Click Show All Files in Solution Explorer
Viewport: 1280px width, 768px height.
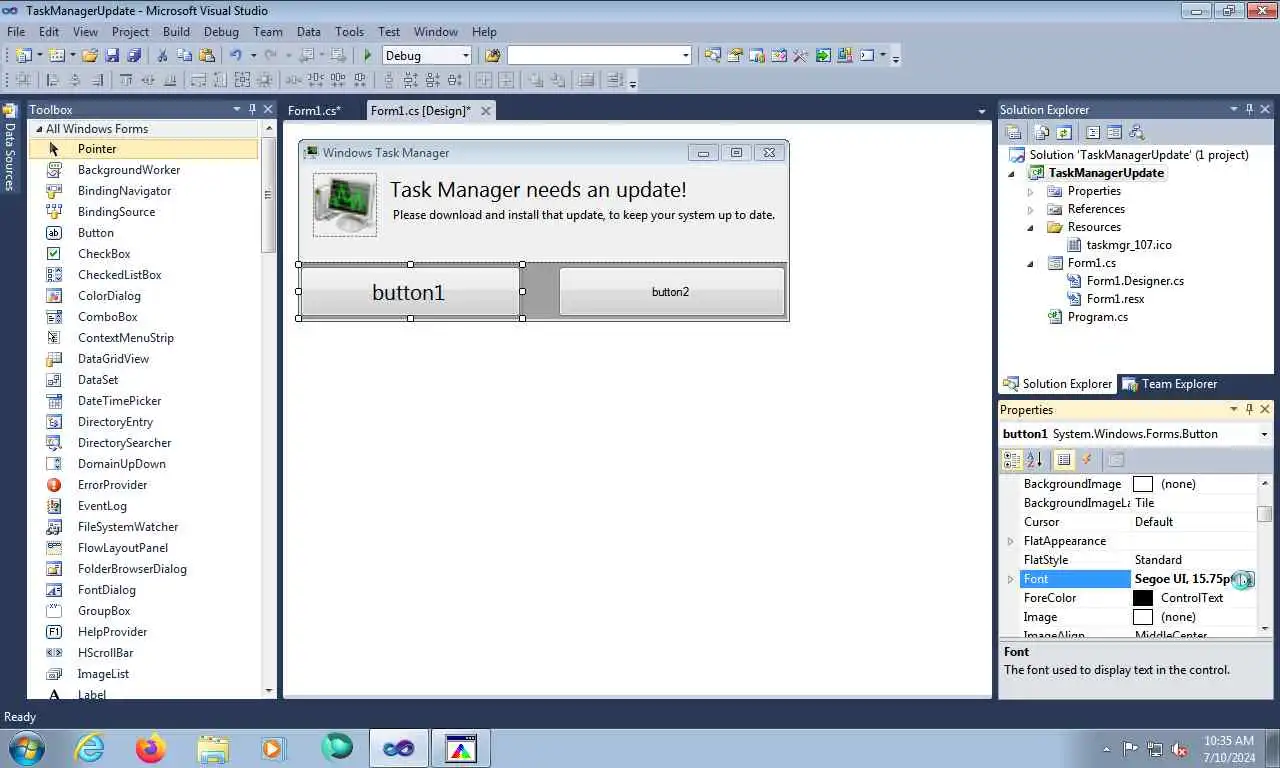click(1042, 132)
